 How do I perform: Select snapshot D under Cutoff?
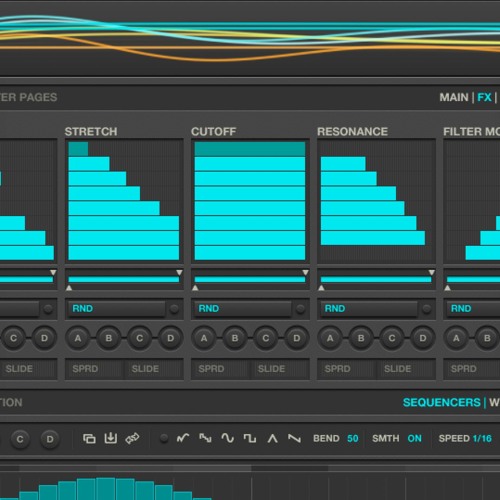(297, 338)
